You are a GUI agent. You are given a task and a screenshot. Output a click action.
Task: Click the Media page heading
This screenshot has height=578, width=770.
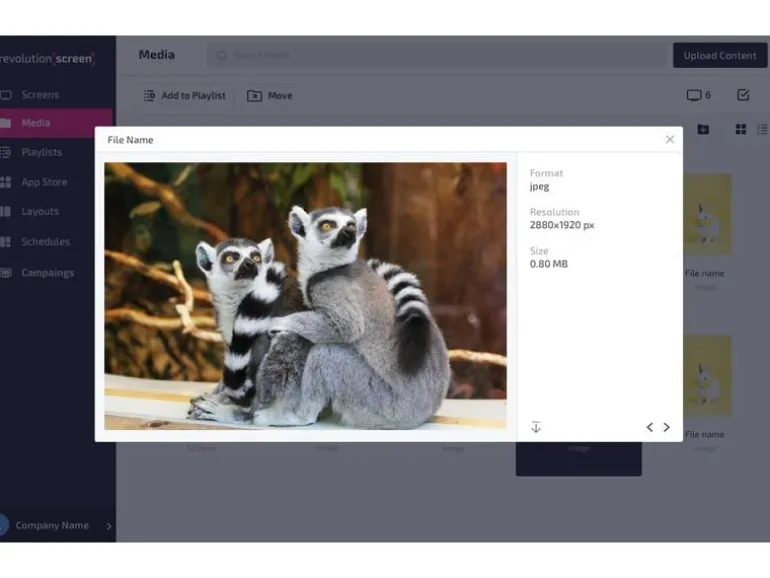coord(156,55)
